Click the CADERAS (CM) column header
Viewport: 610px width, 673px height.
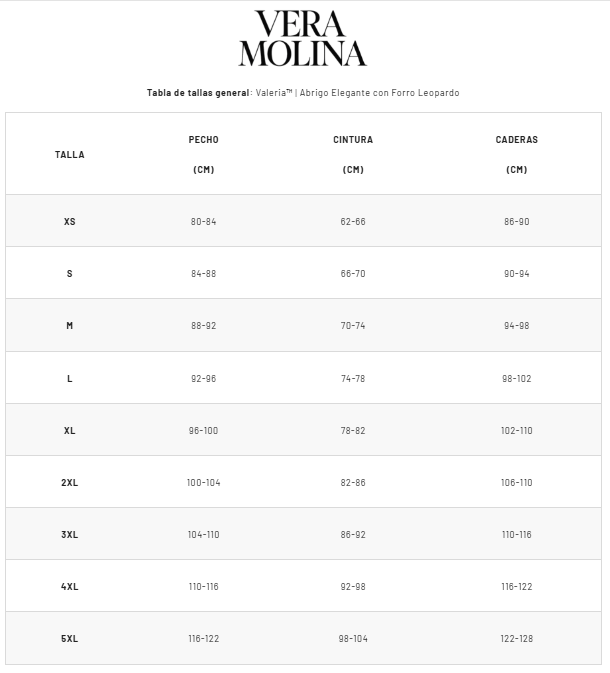pyautogui.click(x=516, y=154)
